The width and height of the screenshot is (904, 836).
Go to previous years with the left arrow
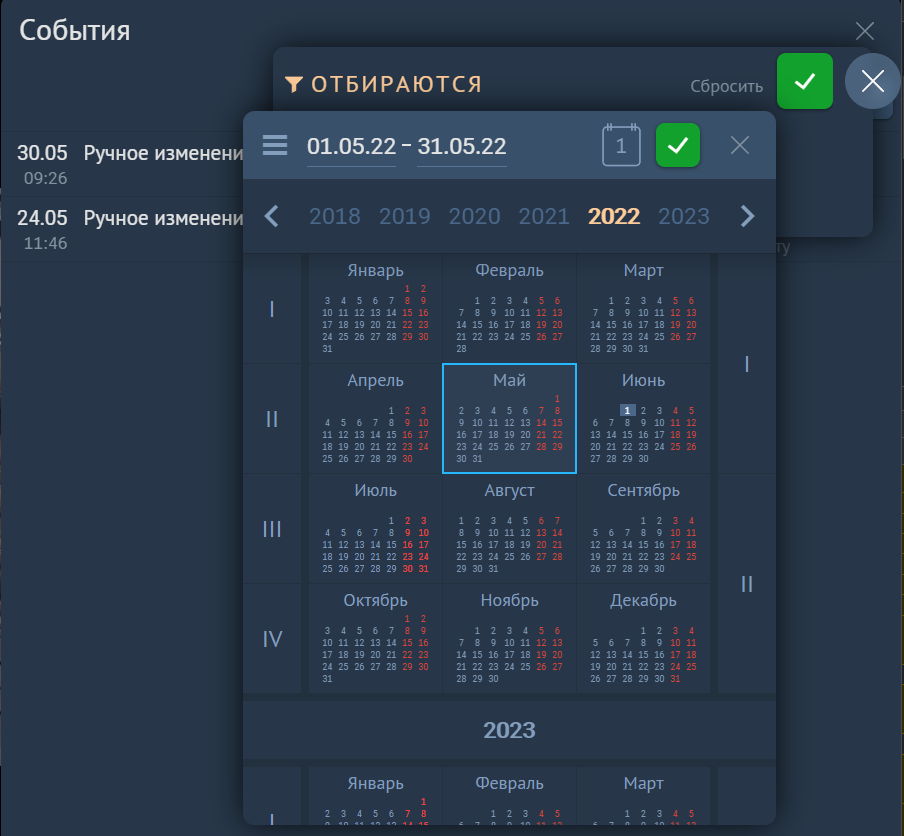tap(272, 216)
